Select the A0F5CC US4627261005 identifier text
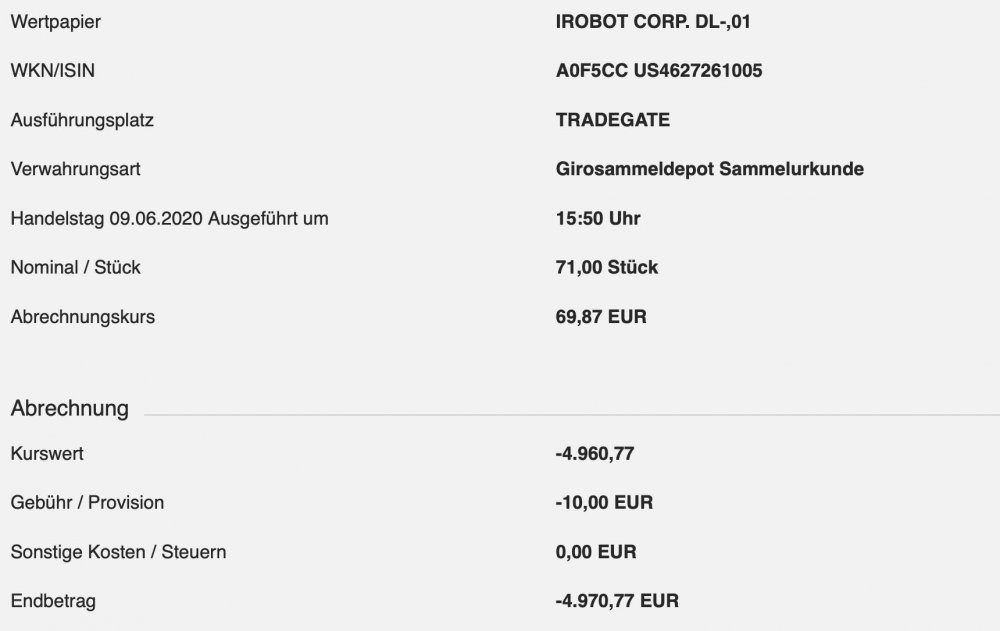The width and height of the screenshot is (1000, 631). click(662, 70)
